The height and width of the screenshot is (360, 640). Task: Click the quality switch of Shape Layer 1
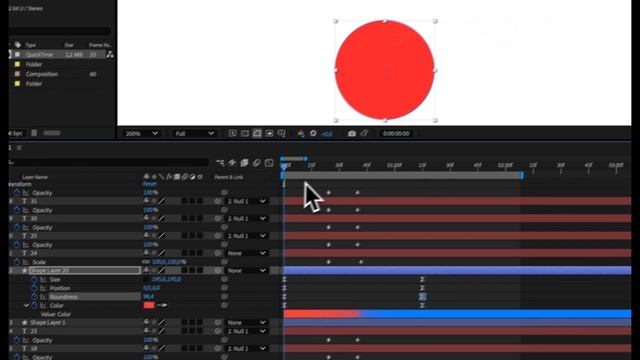pyautogui.click(x=162, y=322)
